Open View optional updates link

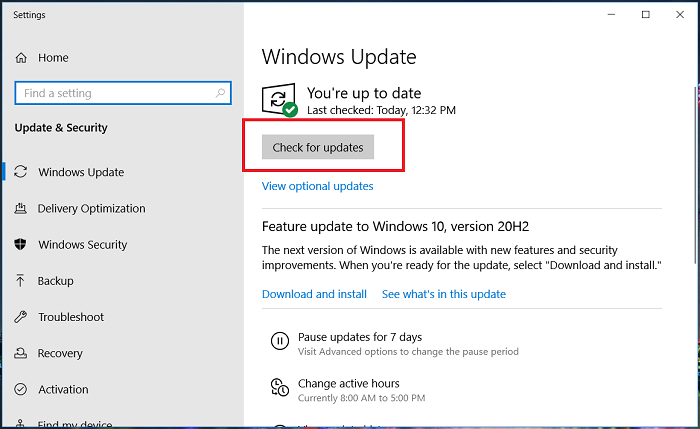tap(317, 186)
